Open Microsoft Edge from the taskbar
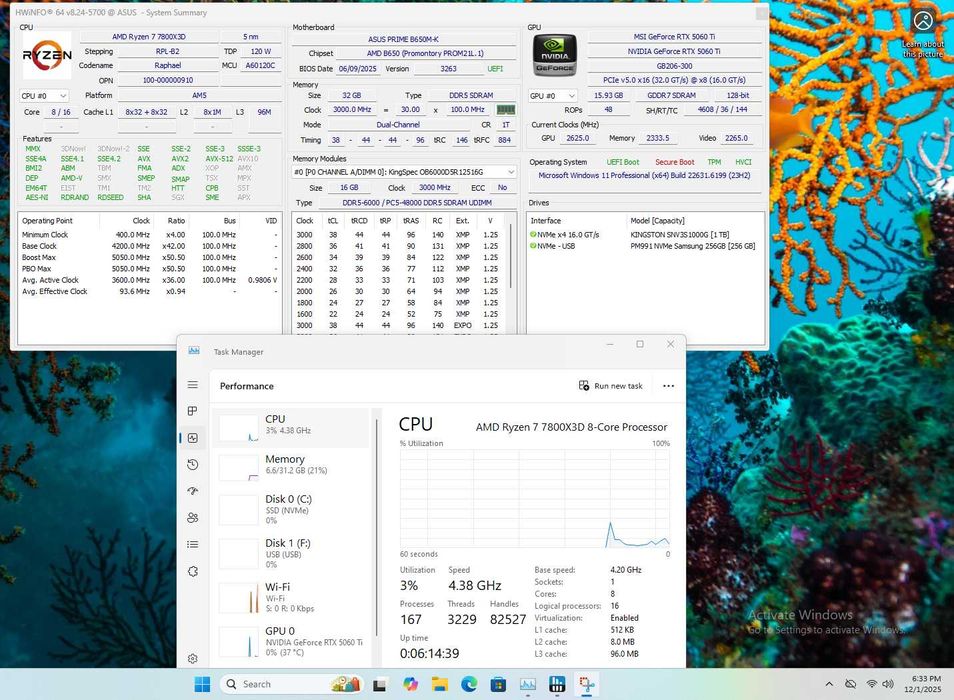954x700 pixels. 468,684
